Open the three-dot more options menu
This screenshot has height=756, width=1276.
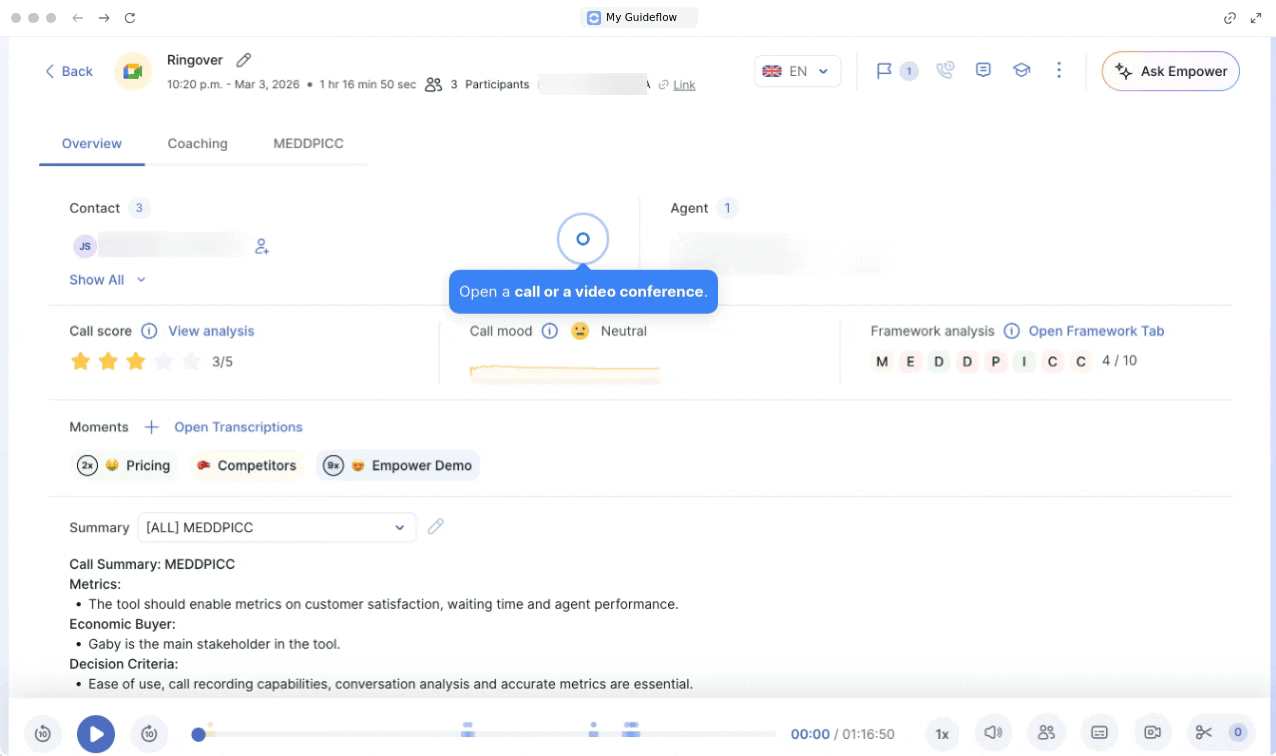coord(1059,71)
